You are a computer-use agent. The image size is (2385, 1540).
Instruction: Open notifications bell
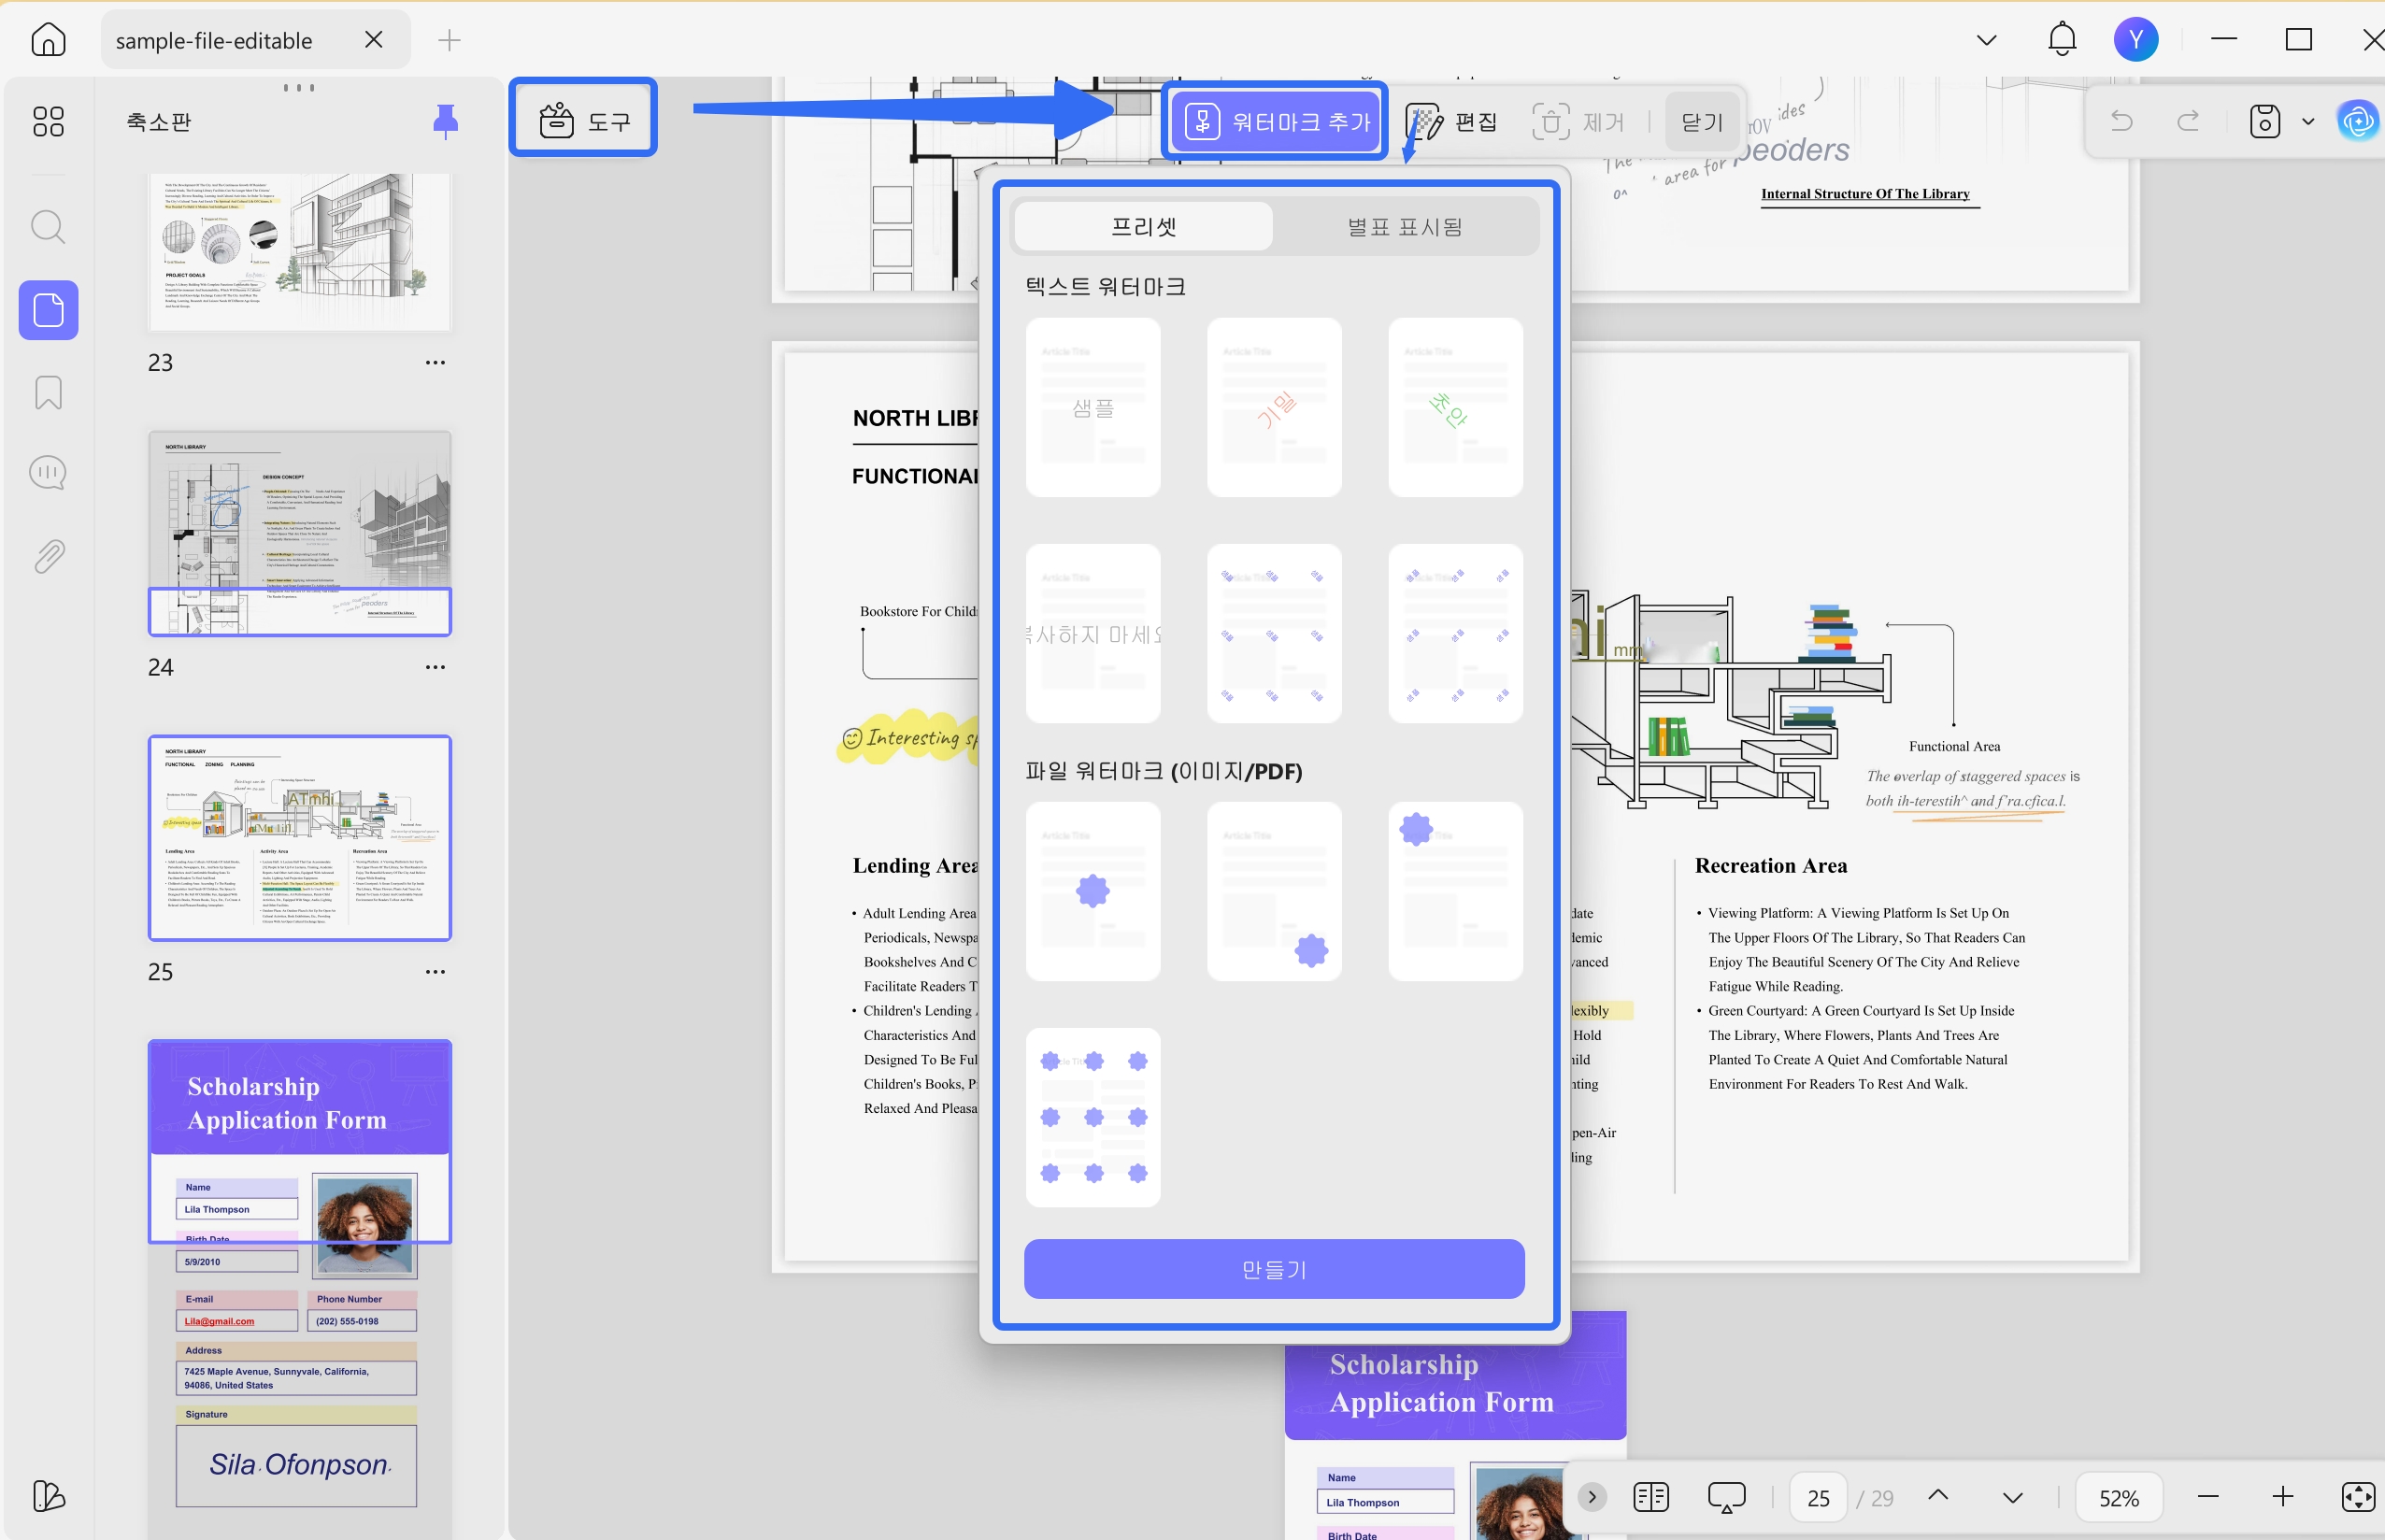pyautogui.click(x=2062, y=40)
